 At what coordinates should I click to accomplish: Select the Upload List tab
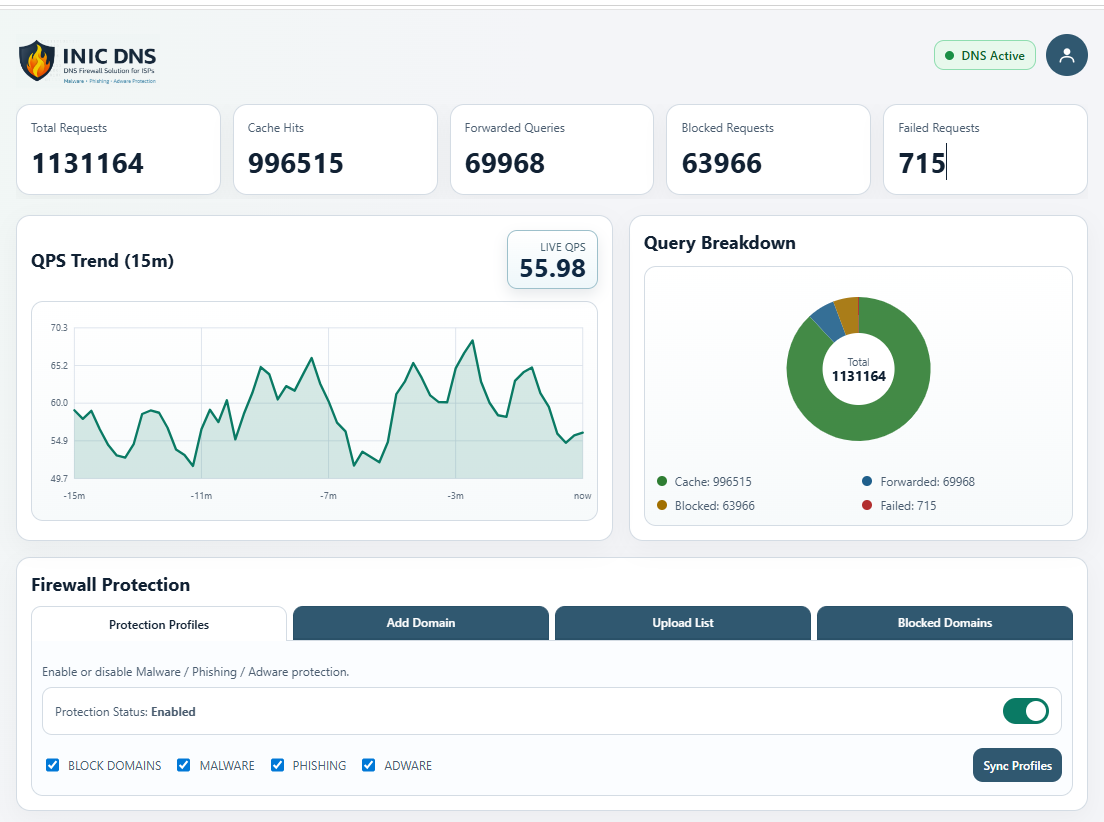(682, 623)
